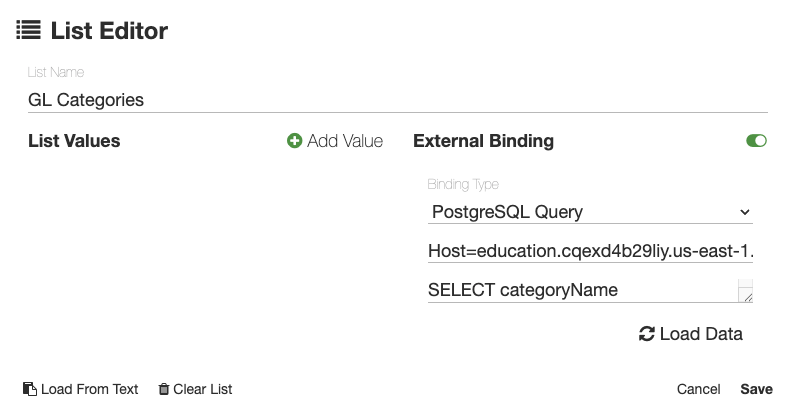Click the green plus icon beside Add Value
Viewport: 797px width, 418px height.
click(294, 141)
